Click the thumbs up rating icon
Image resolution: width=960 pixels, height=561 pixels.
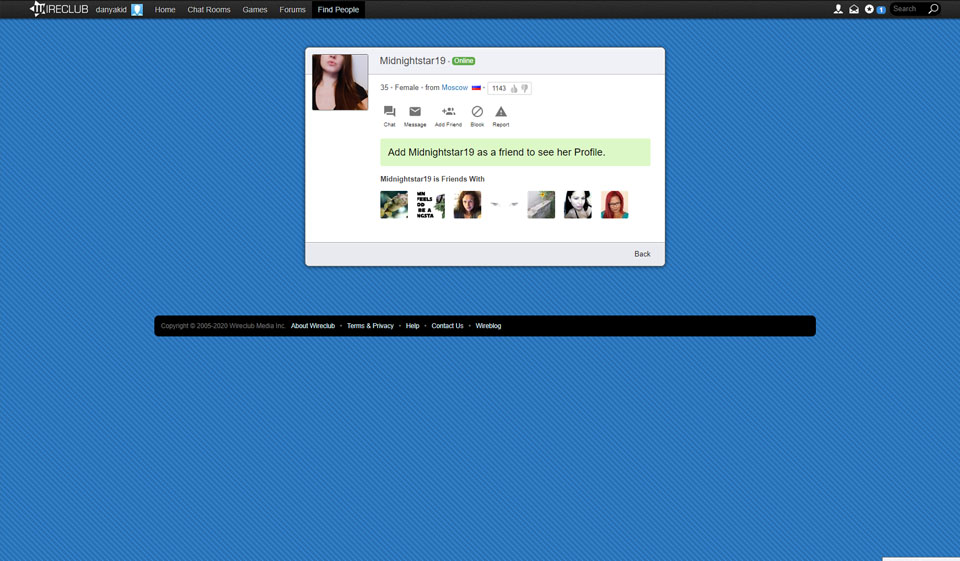pos(514,89)
